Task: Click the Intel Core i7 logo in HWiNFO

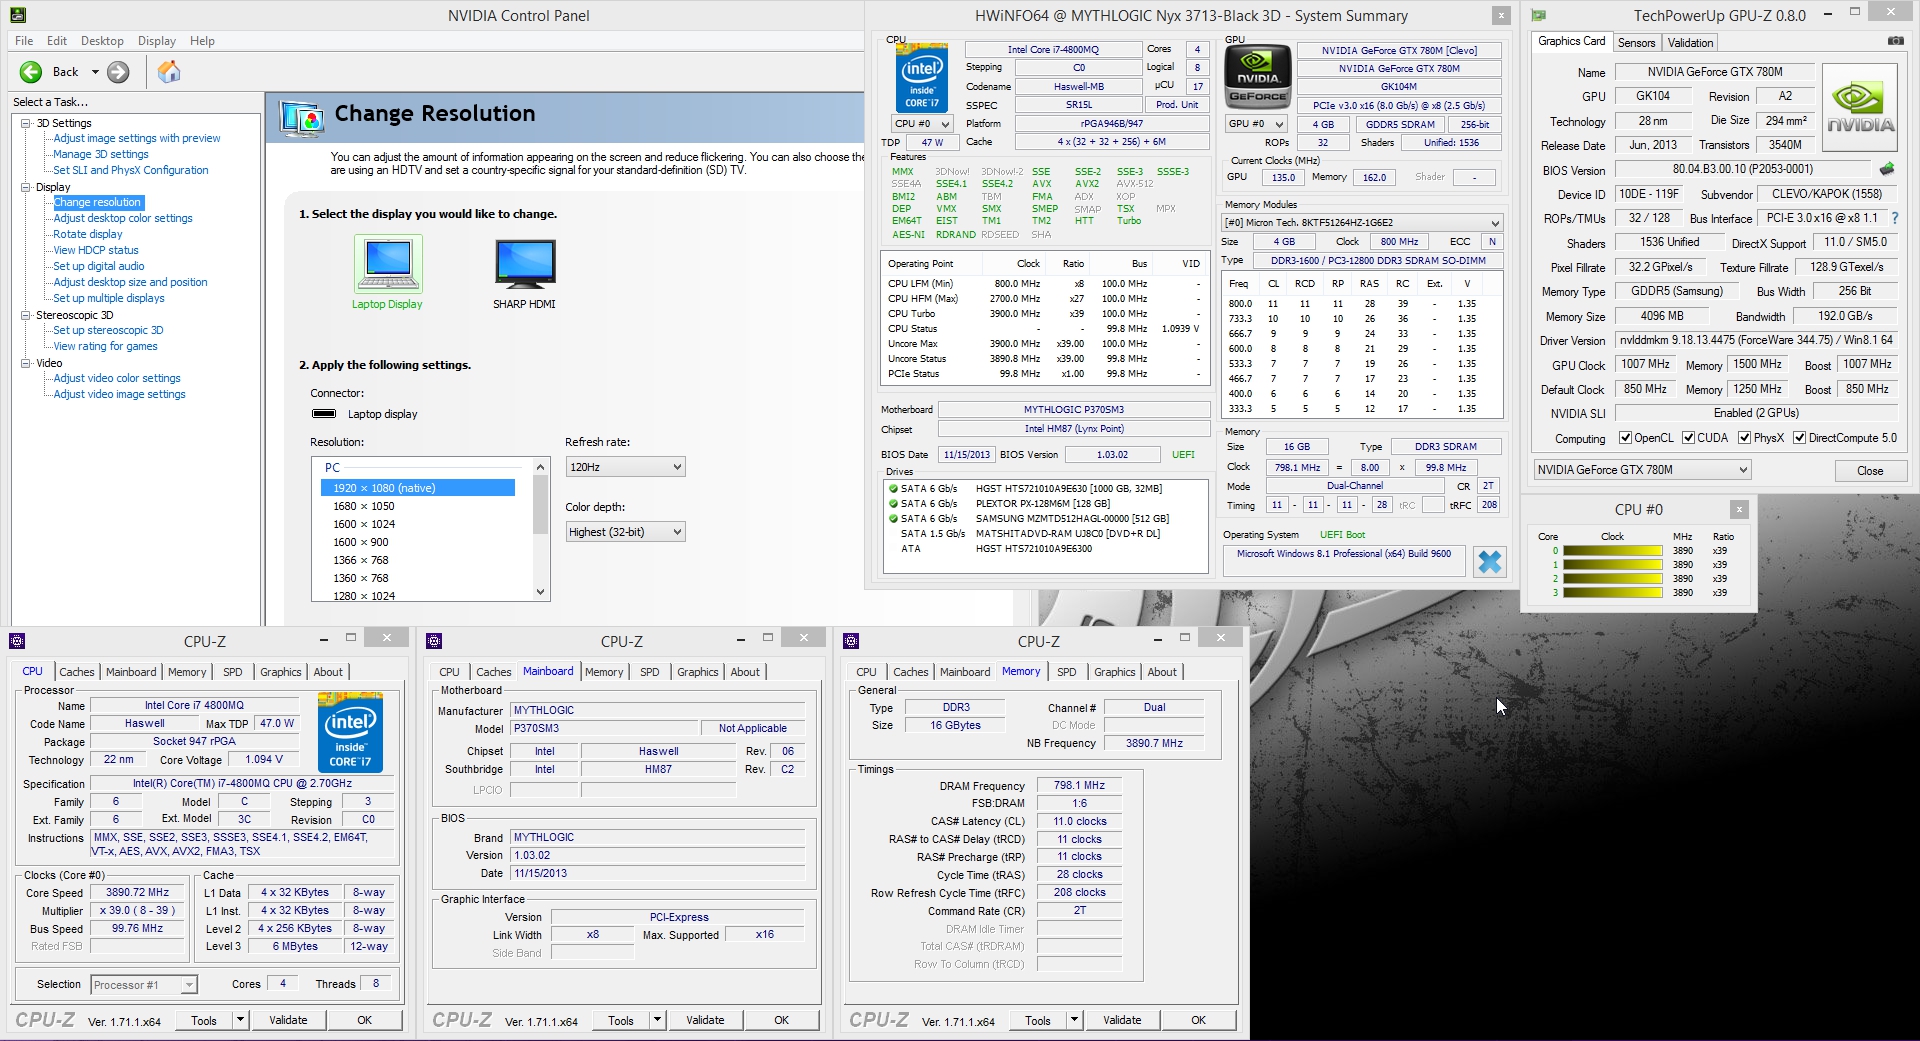Action: click(922, 78)
